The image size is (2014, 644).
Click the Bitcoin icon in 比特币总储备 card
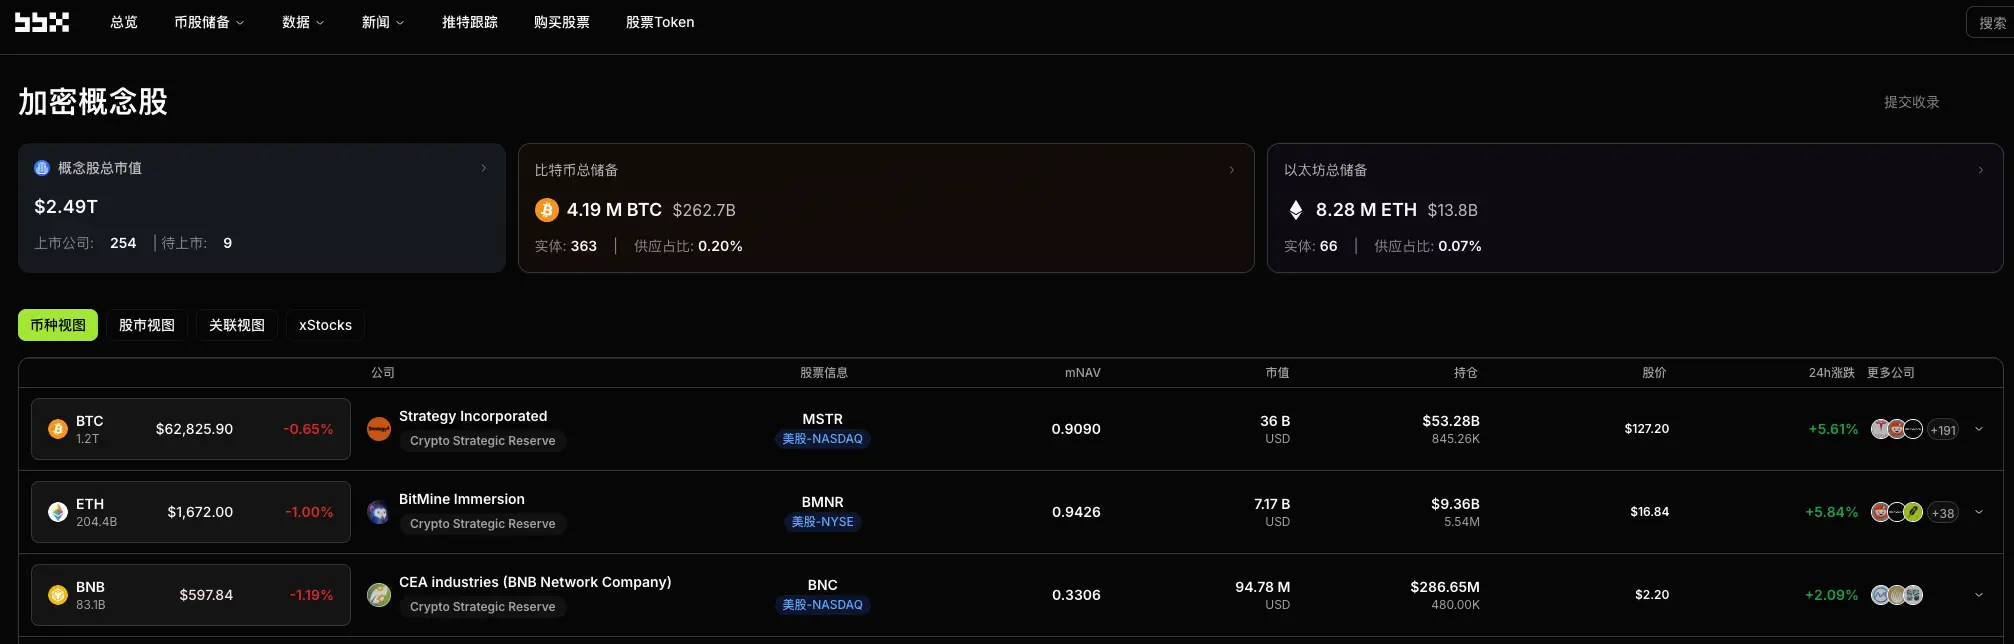[546, 210]
